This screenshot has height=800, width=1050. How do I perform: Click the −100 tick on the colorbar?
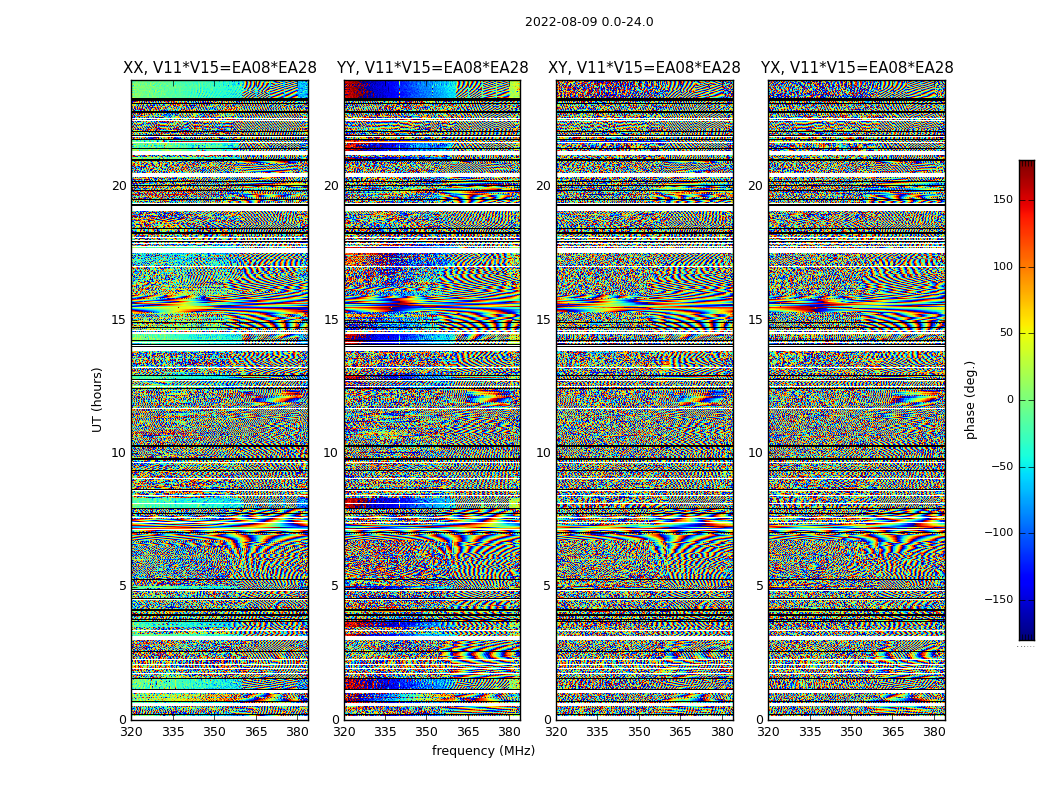tap(999, 532)
